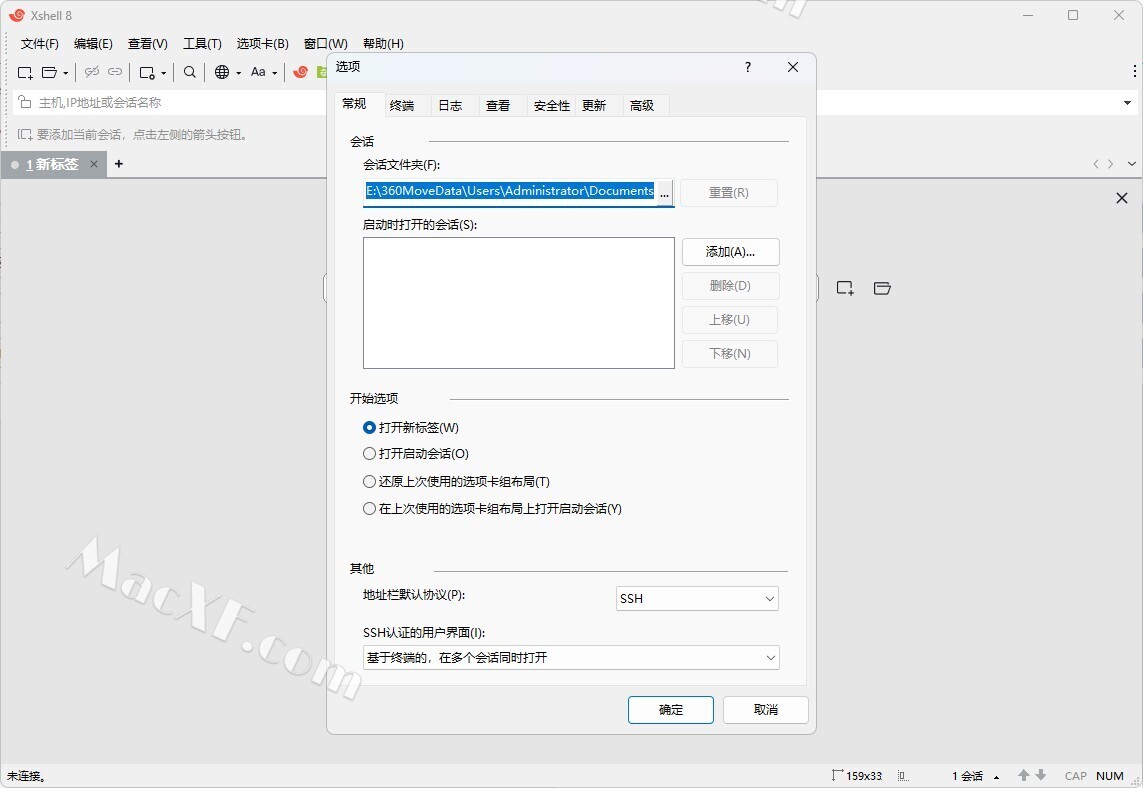Close the 选项 dialog with the X

(x=793, y=67)
